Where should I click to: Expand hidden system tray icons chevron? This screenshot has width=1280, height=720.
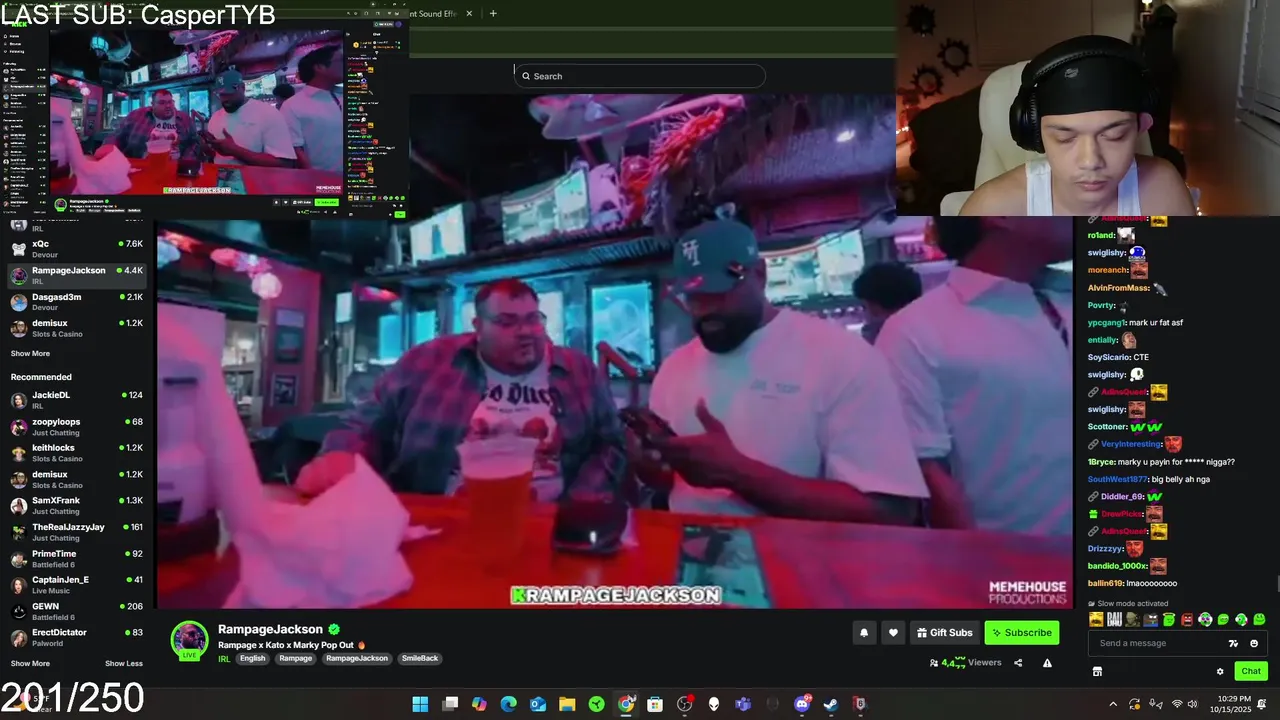(1113, 704)
